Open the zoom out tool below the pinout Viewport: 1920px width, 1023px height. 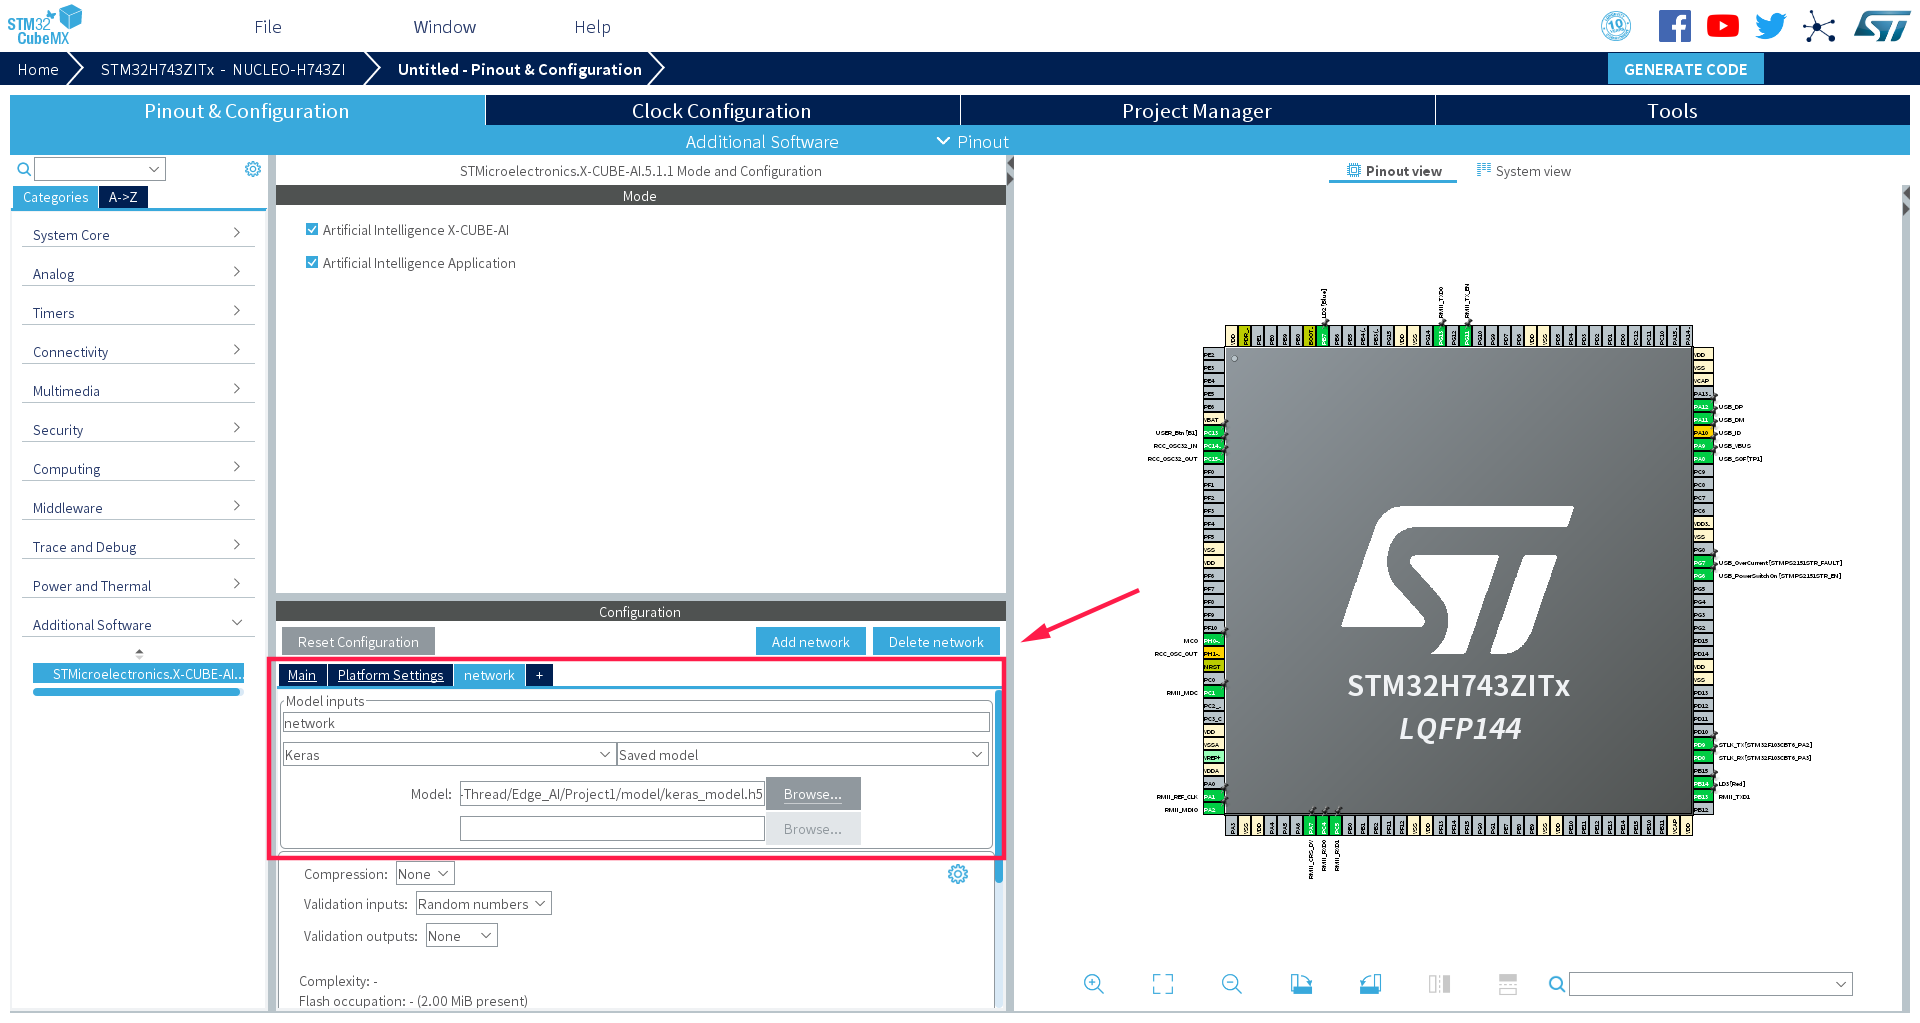tap(1231, 984)
